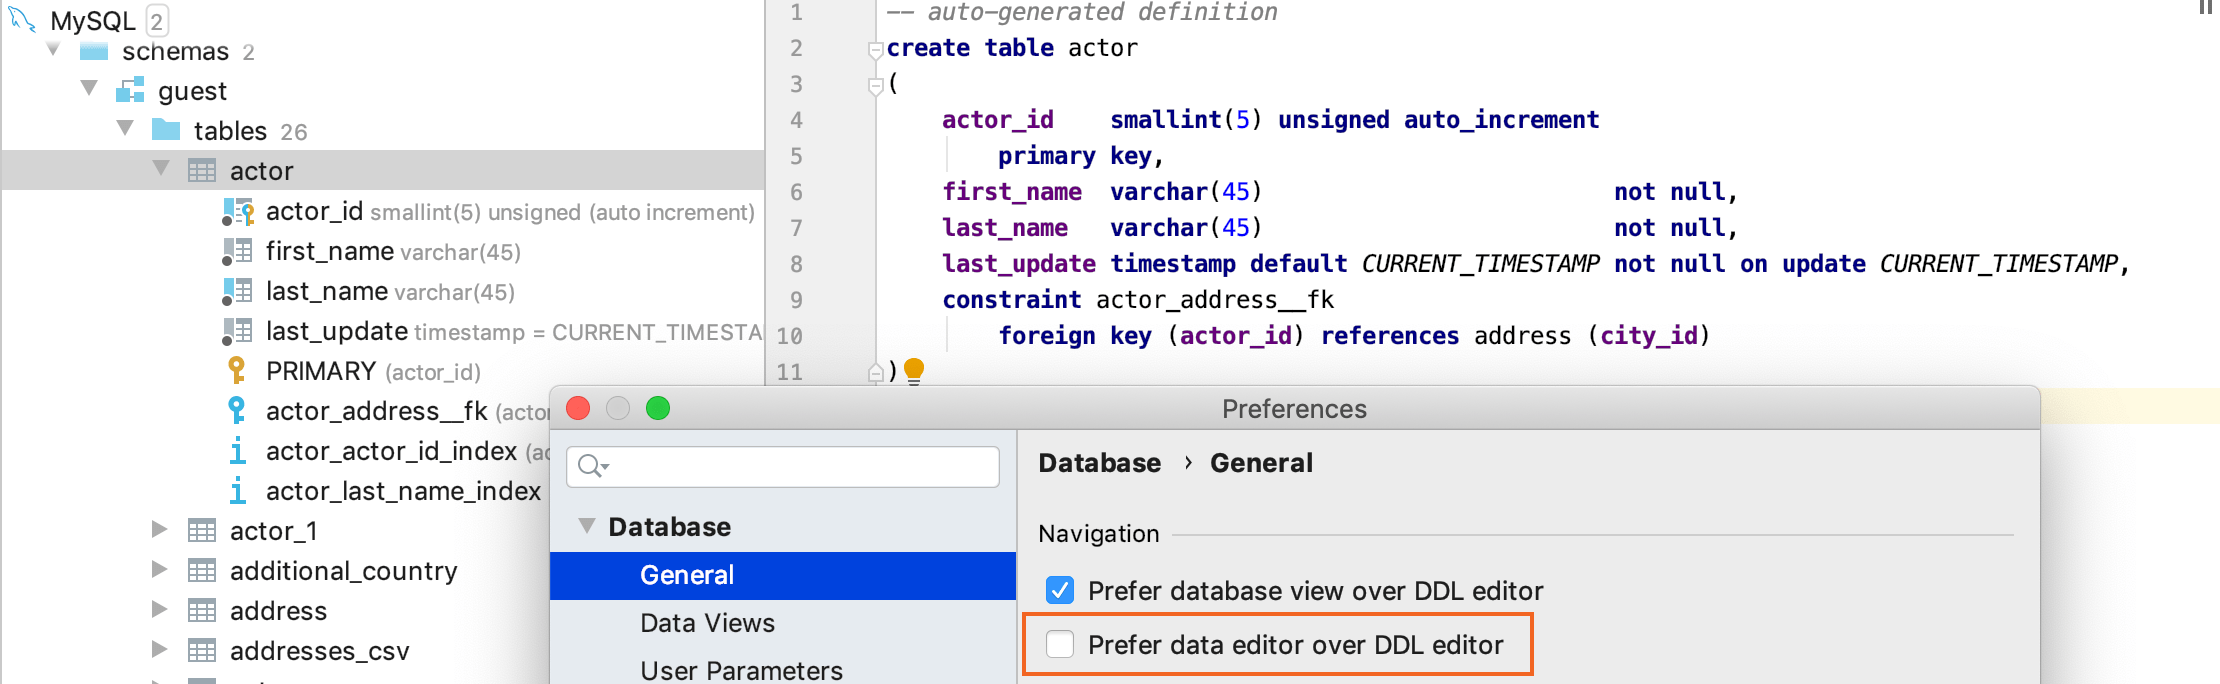Click the General breadcrumb in Preferences header
The height and width of the screenshot is (684, 2220).
click(1262, 463)
